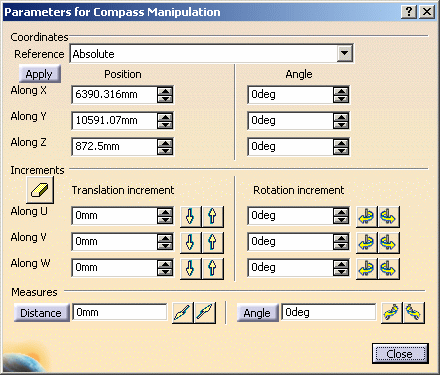
Task: Translate negative along U down-arrow icon
Action: click(190, 216)
